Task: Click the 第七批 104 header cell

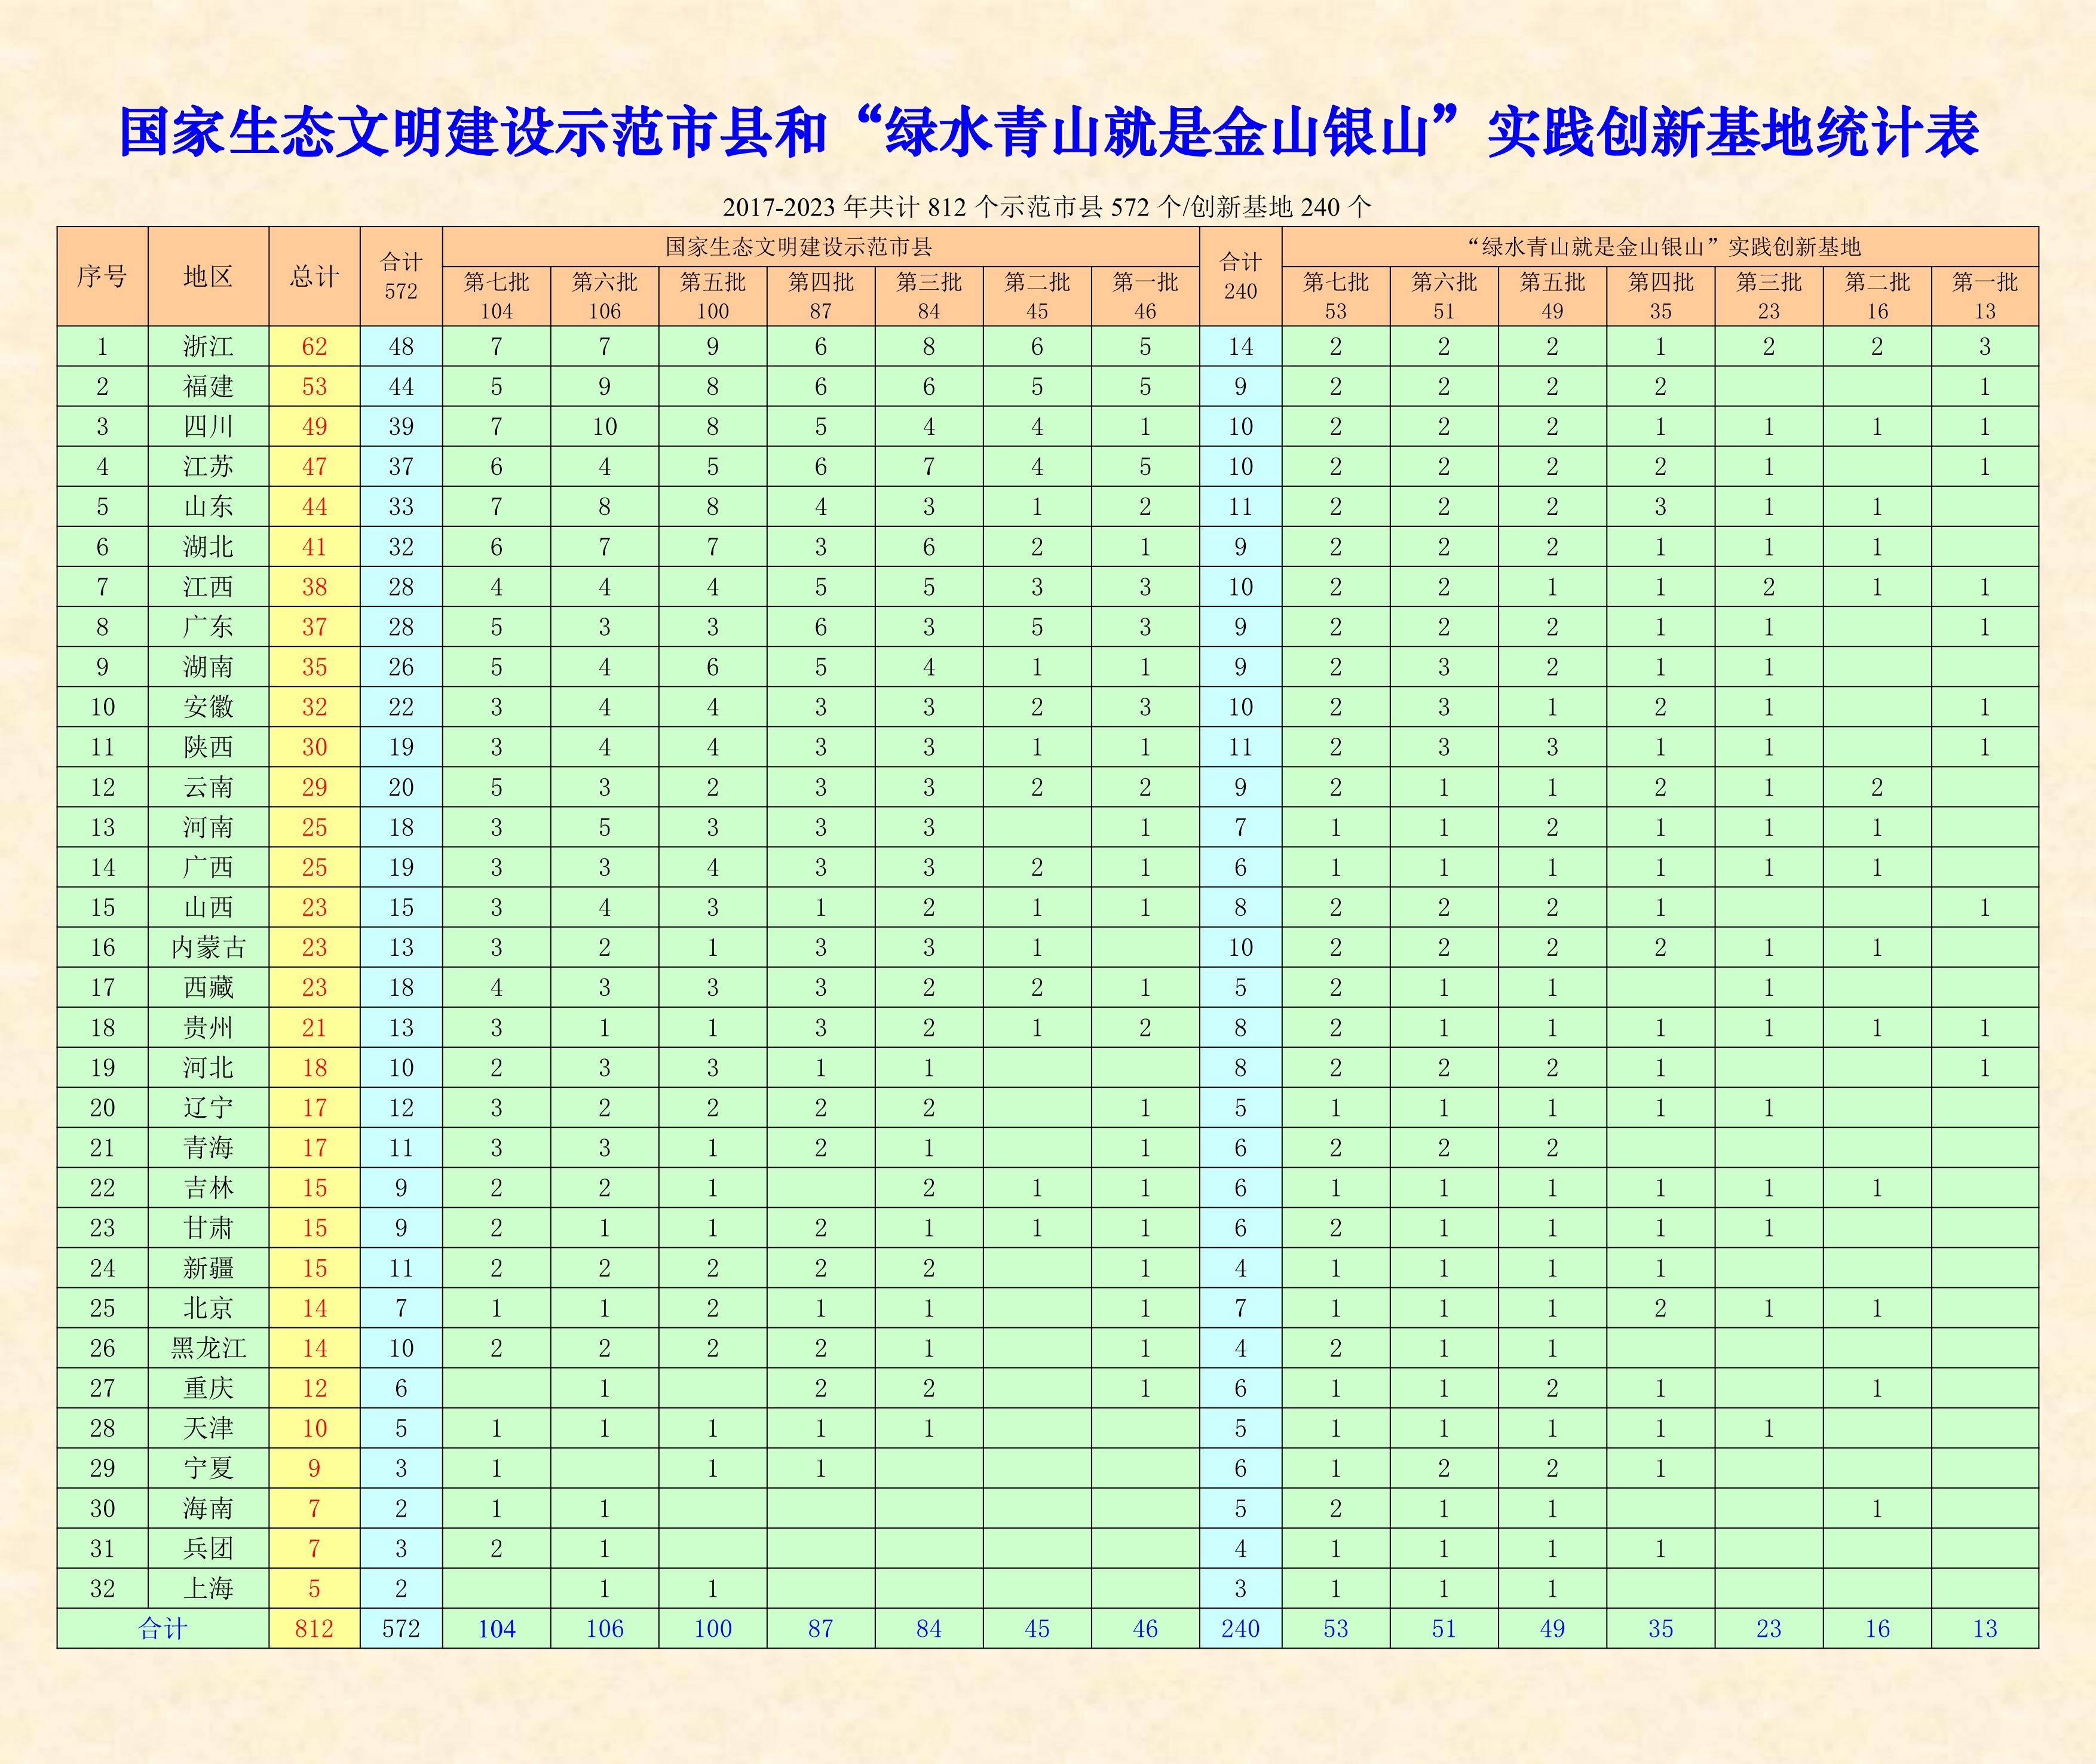Action: click(496, 296)
